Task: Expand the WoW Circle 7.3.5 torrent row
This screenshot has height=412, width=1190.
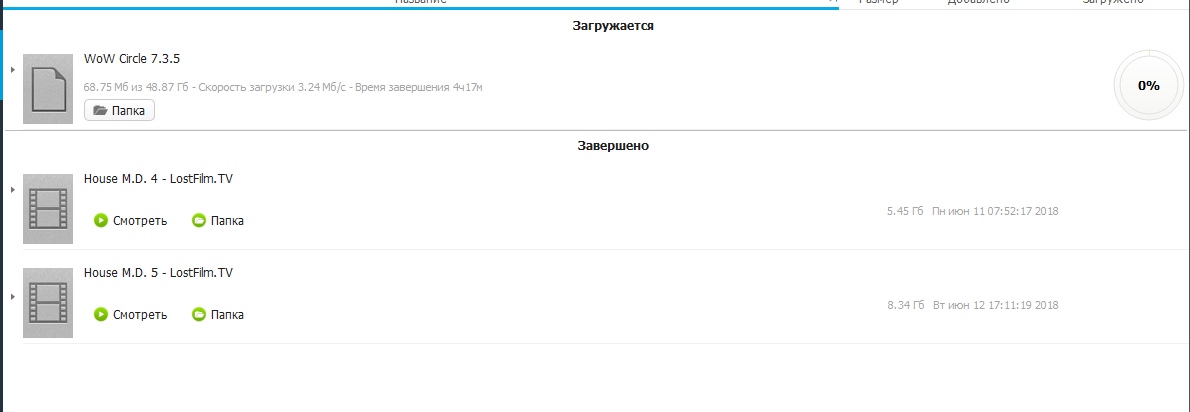Action: 13,70
